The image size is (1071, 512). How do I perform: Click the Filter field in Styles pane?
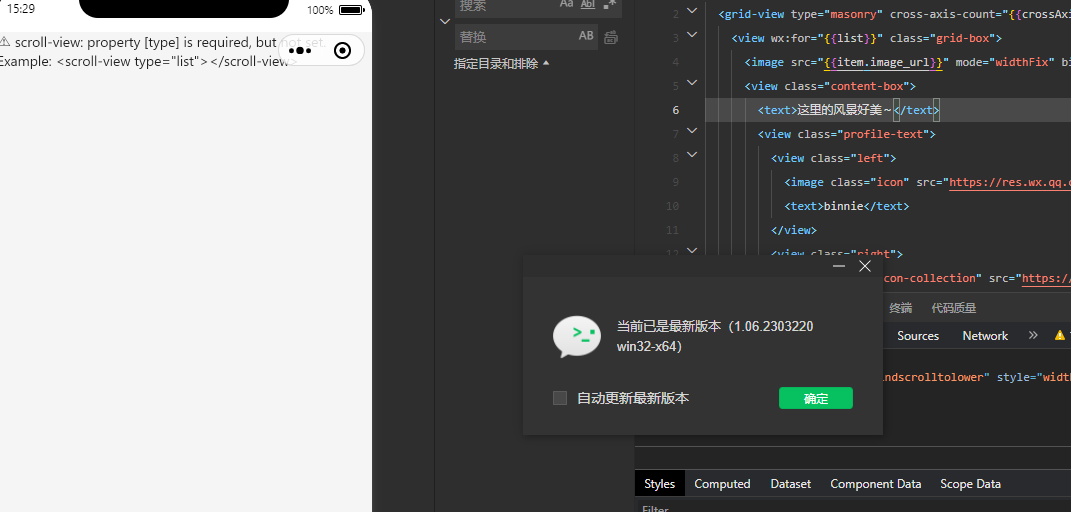coord(854,508)
